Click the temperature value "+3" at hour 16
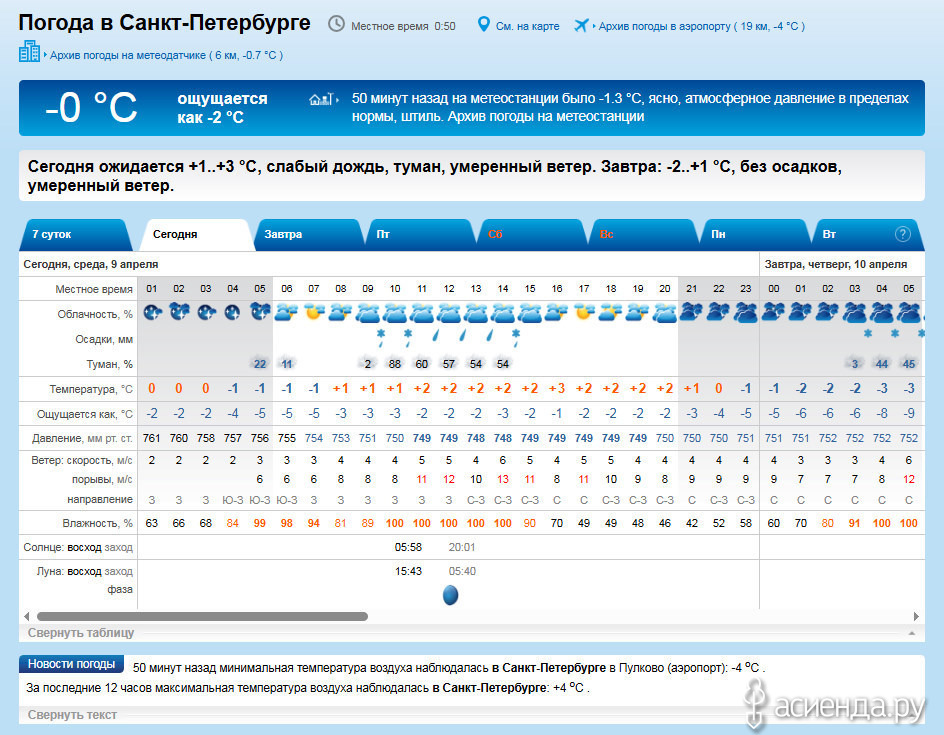This screenshot has height=735, width=944. point(557,389)
